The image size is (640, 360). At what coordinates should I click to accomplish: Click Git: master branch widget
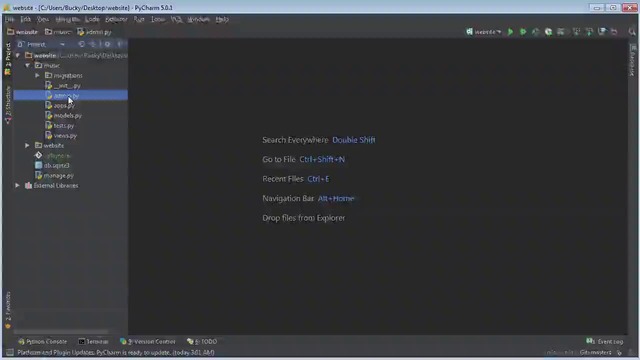point(596,352)
